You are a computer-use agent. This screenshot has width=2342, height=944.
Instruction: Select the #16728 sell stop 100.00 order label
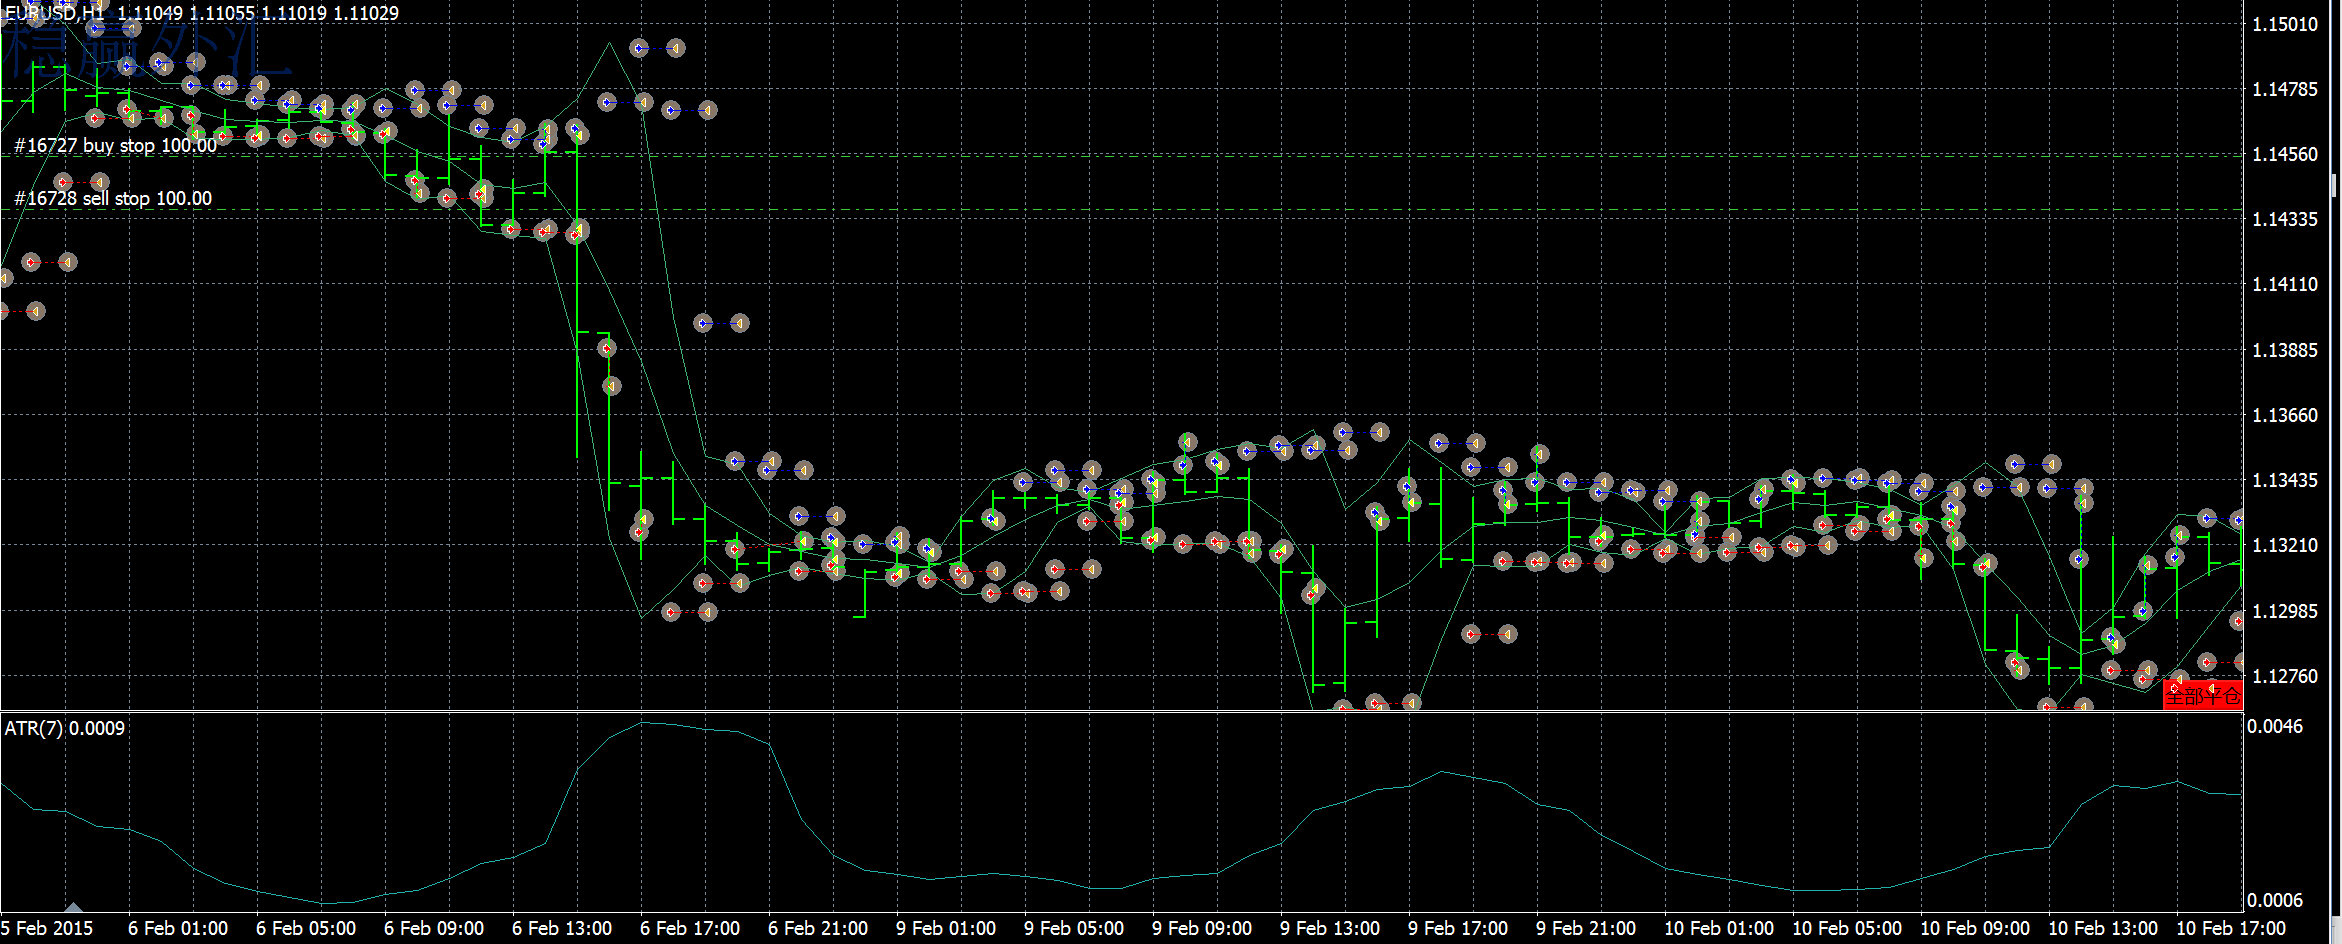[x=113, y=198]
